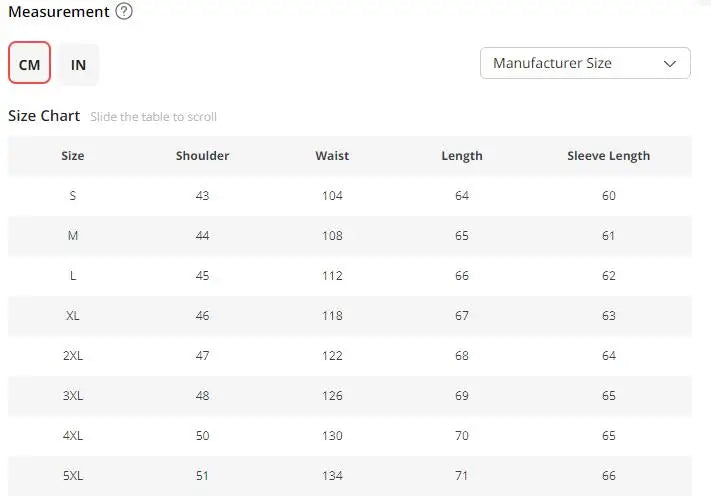Switch measurement units to IN
Screen dimensions: 711x496
pyautogui.click(x=78, y=65)
